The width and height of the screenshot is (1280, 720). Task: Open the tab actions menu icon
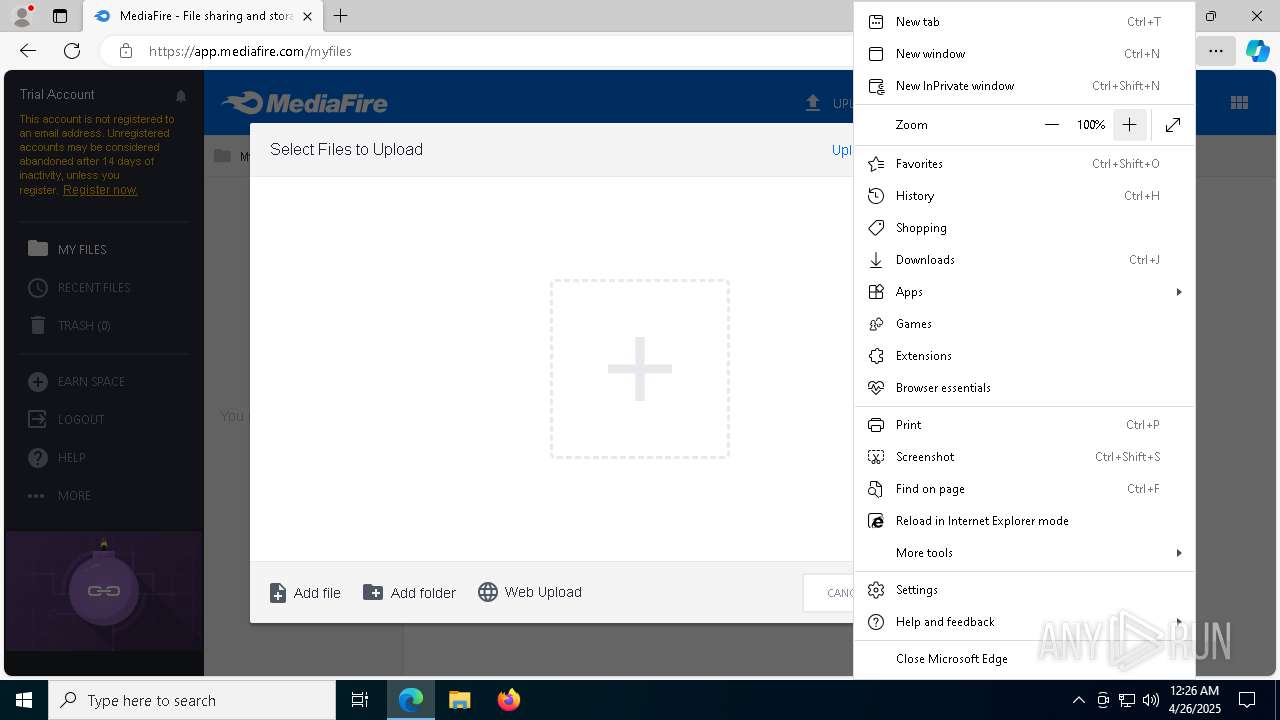click(60, 16)
